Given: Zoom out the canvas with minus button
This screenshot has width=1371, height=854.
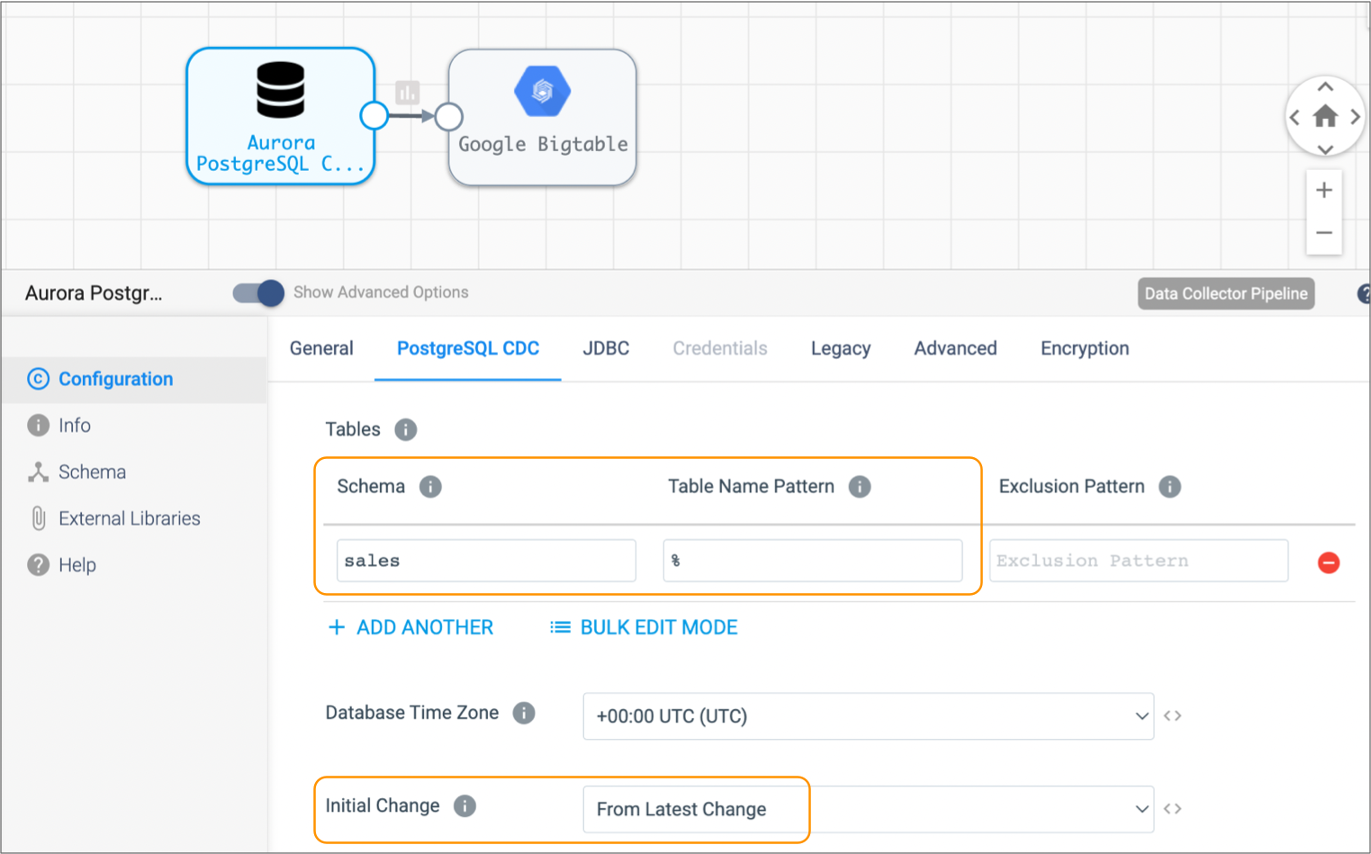Looking at the screenshot, I should pos(1324,233).
